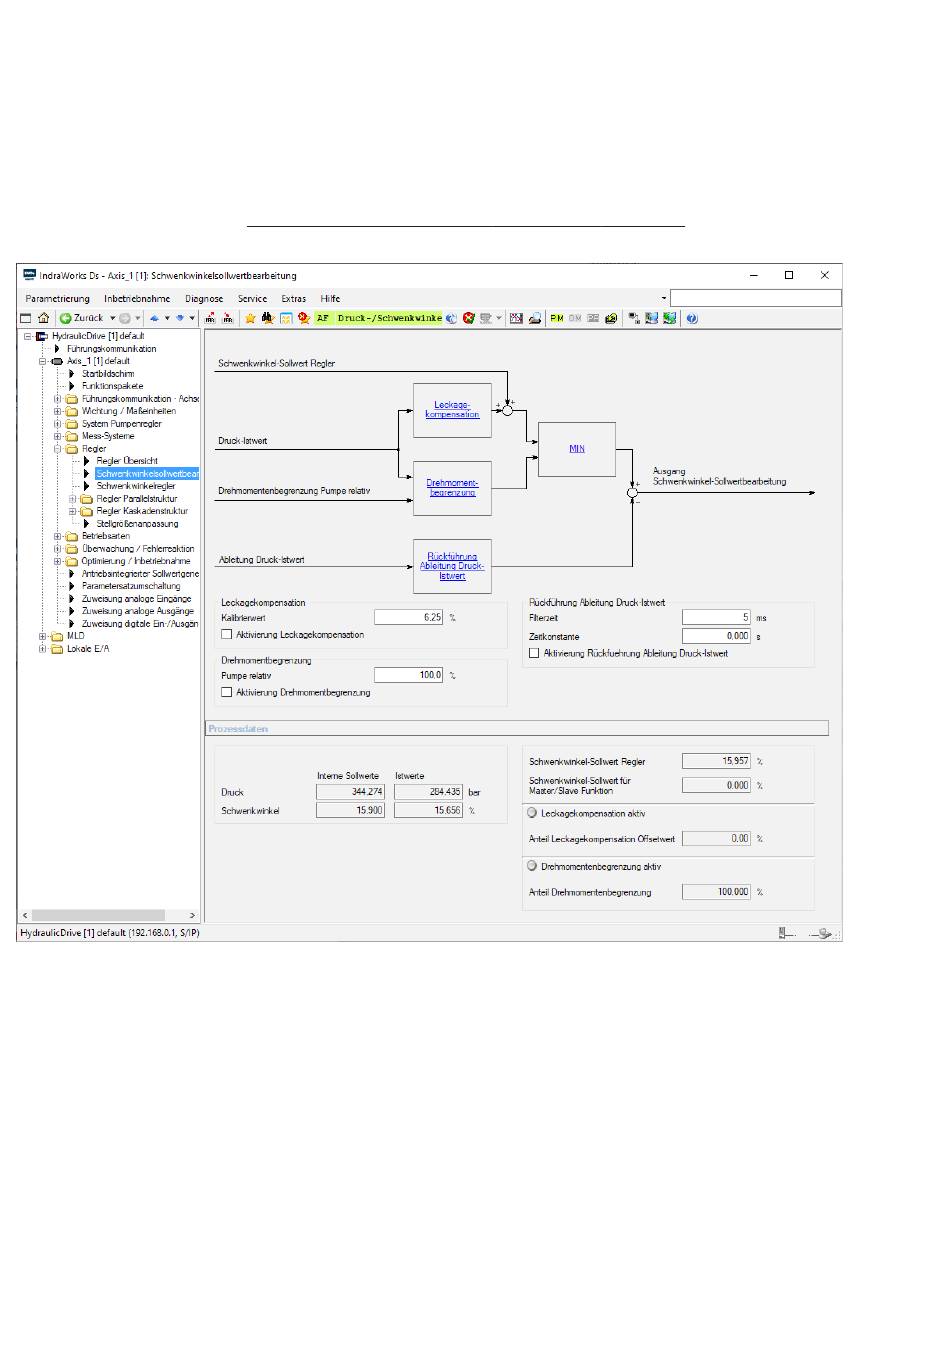Click the MIN block link
The width and height of the screenshot is (950, 1369).
click(577, 448)
